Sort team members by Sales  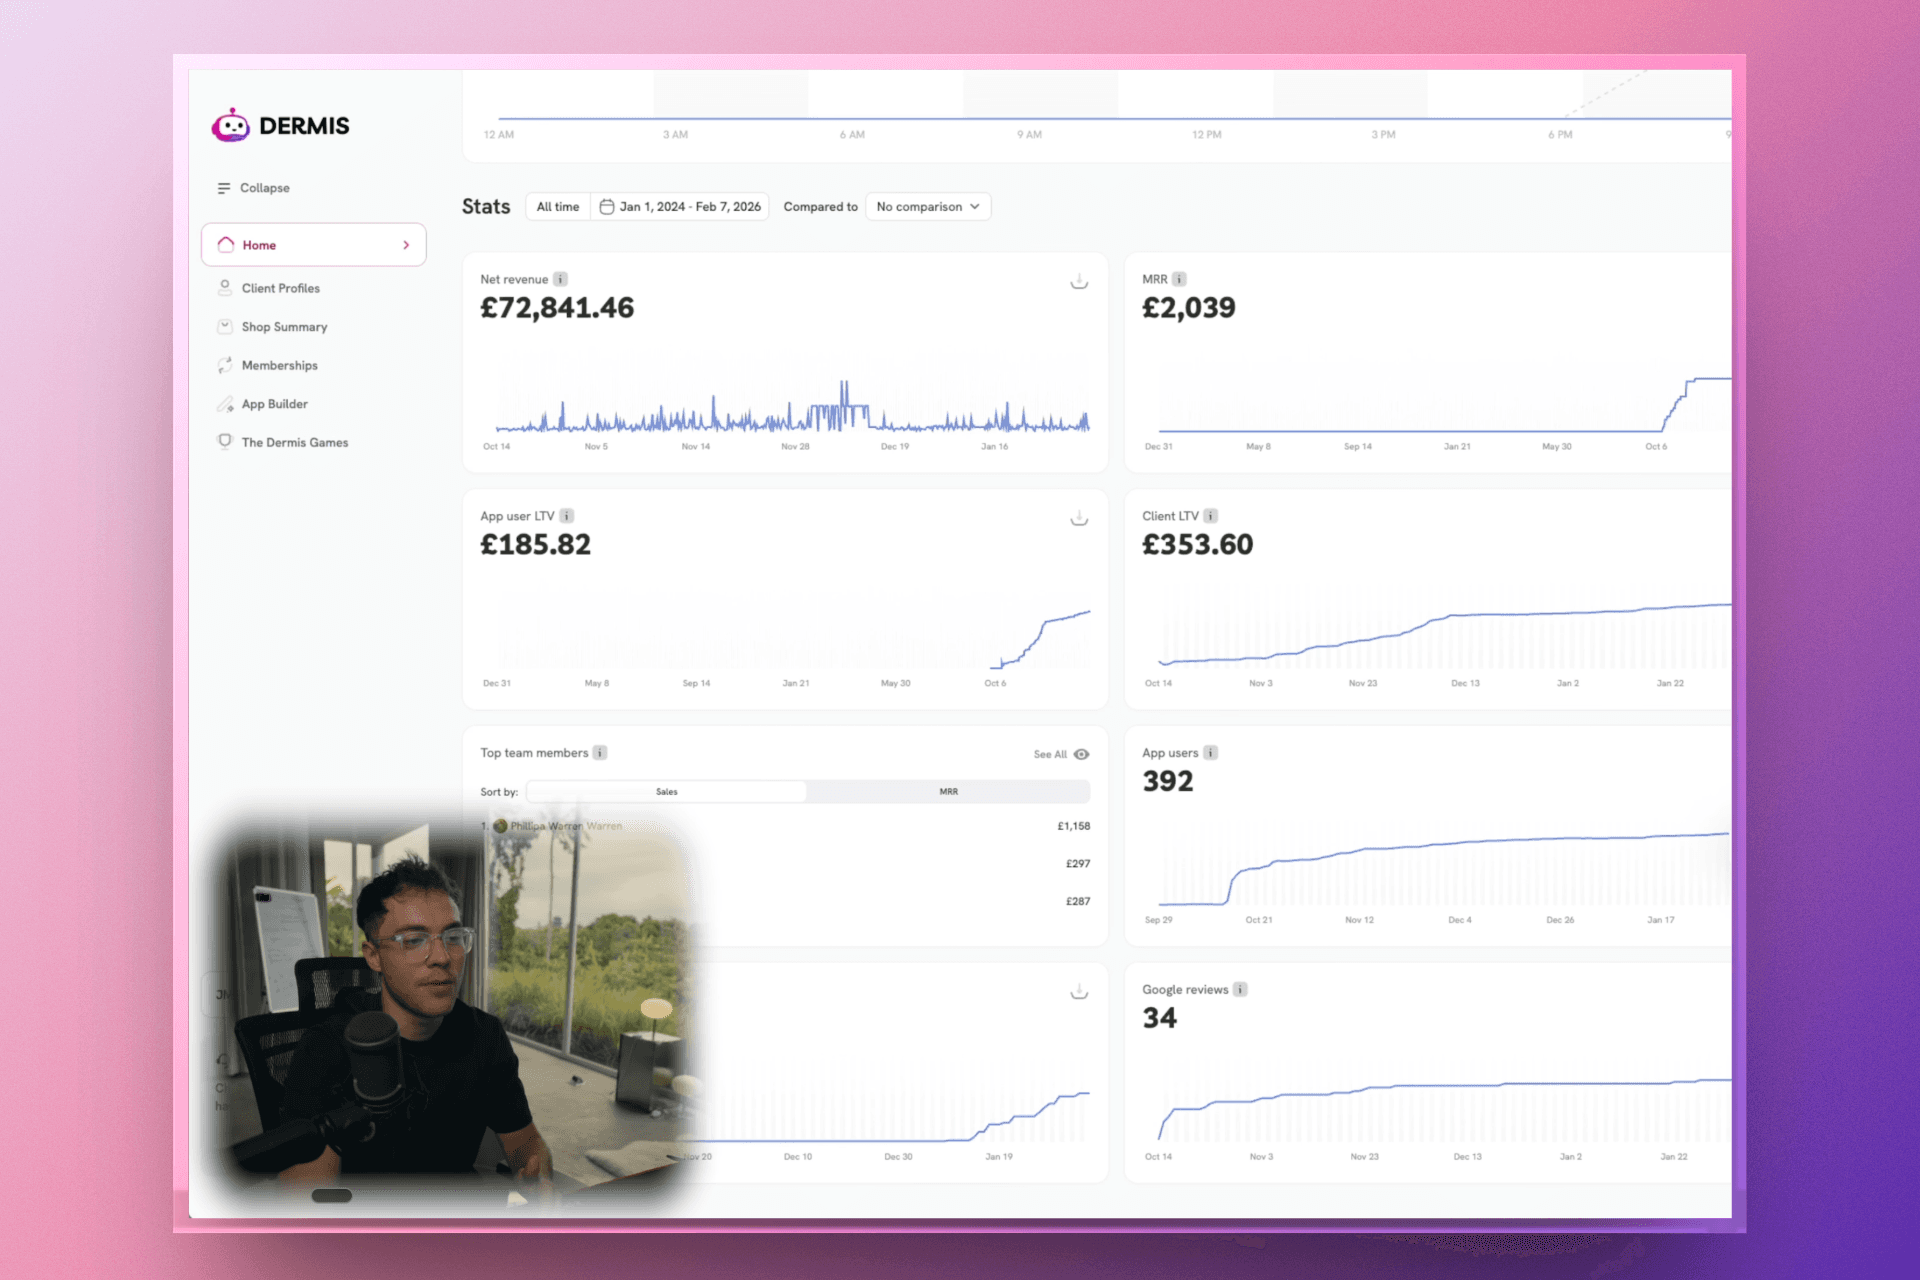pyautogui.click(x=667, y=791)
